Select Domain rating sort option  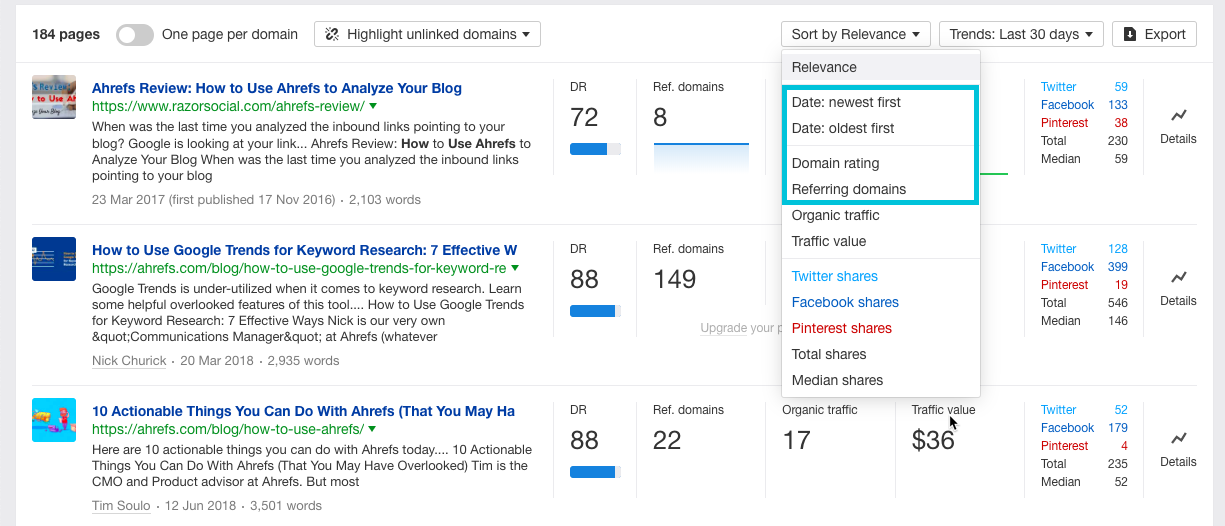click(881, 163)
